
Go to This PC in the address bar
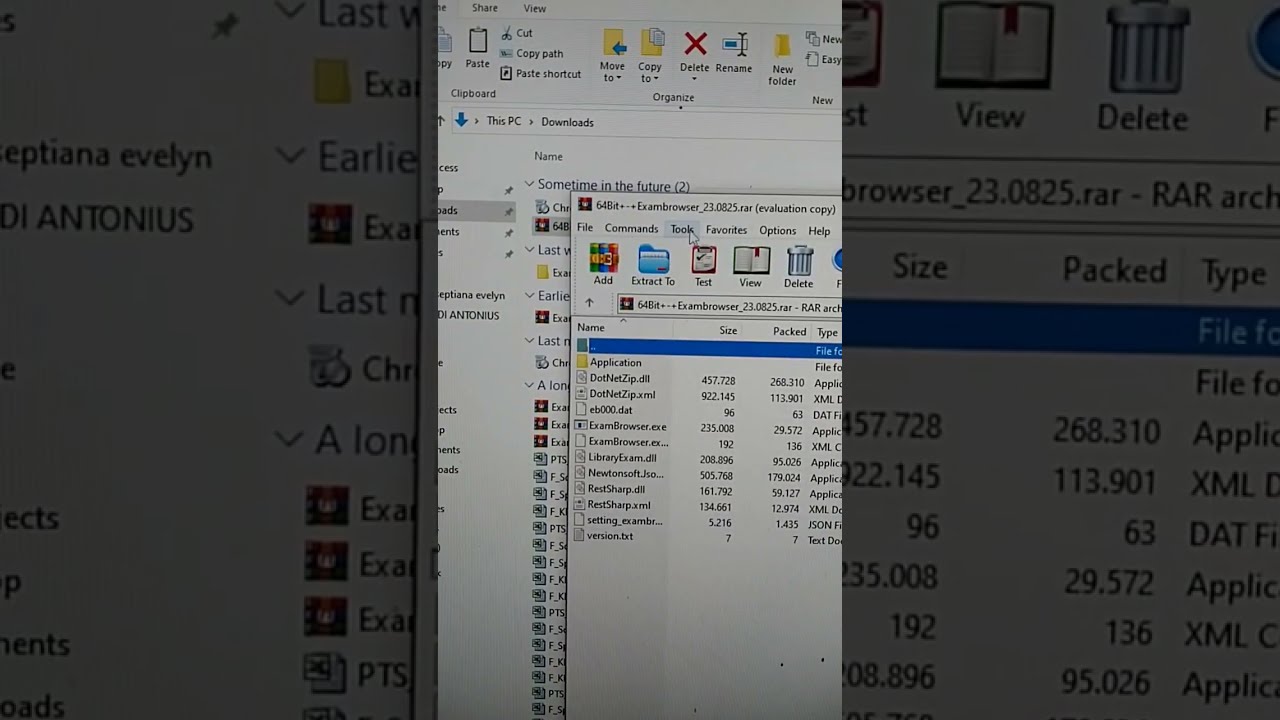tap(503, 121)
